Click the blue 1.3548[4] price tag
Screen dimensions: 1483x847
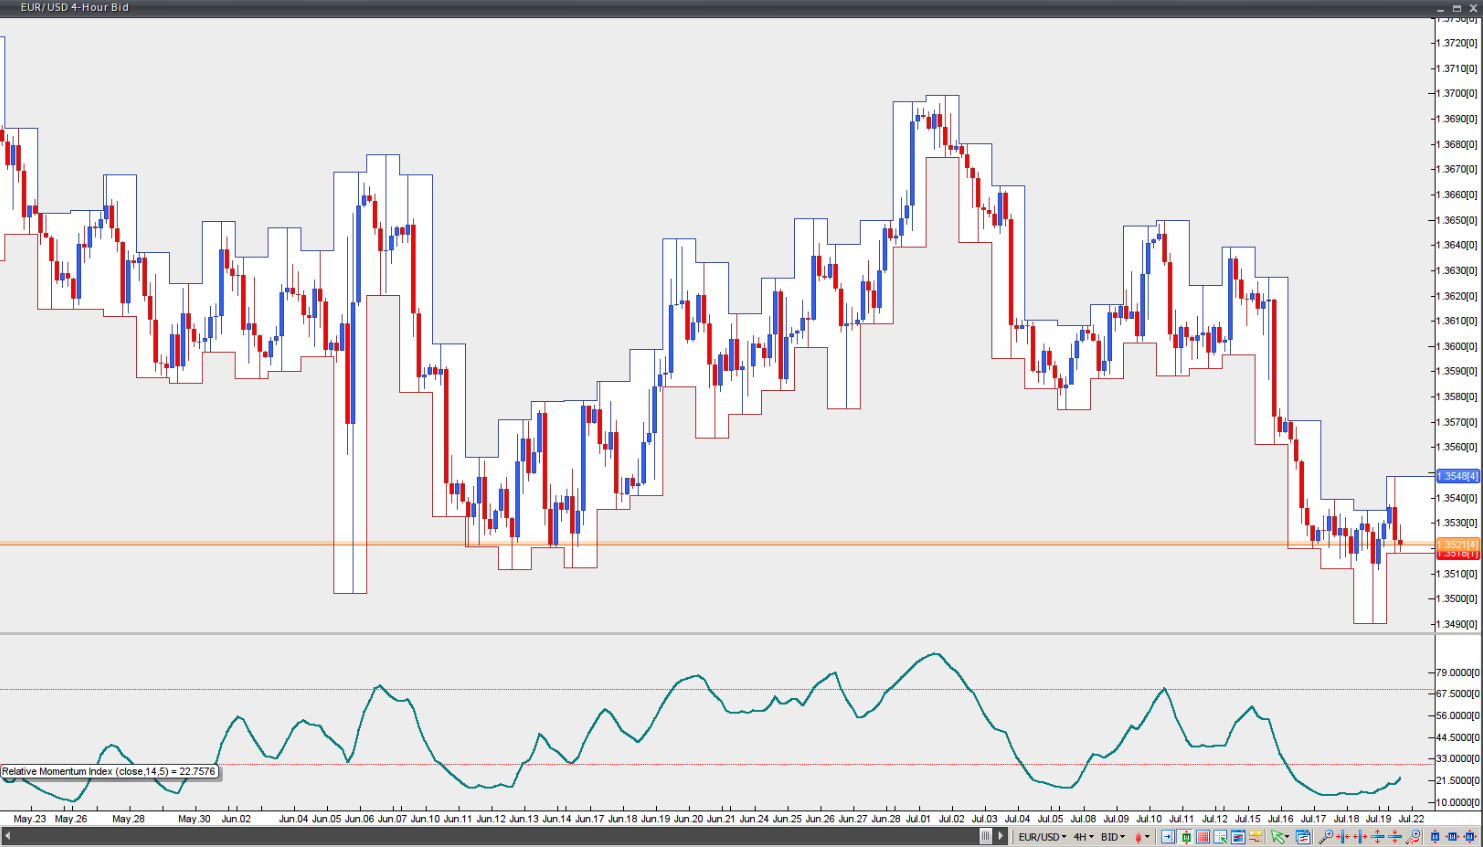click(1457, 476)
